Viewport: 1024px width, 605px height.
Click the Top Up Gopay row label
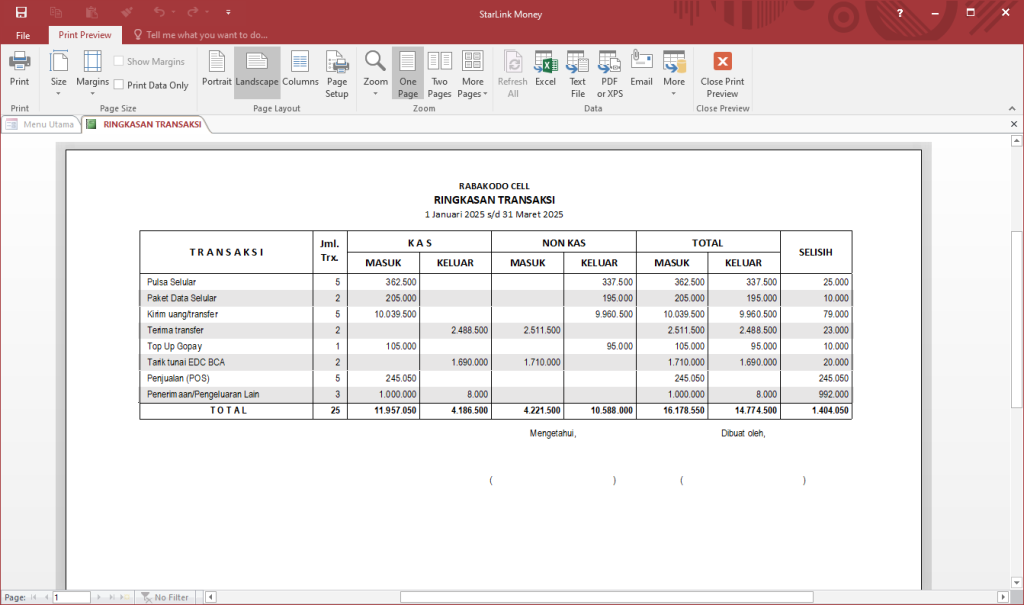[x=174, y=346]
